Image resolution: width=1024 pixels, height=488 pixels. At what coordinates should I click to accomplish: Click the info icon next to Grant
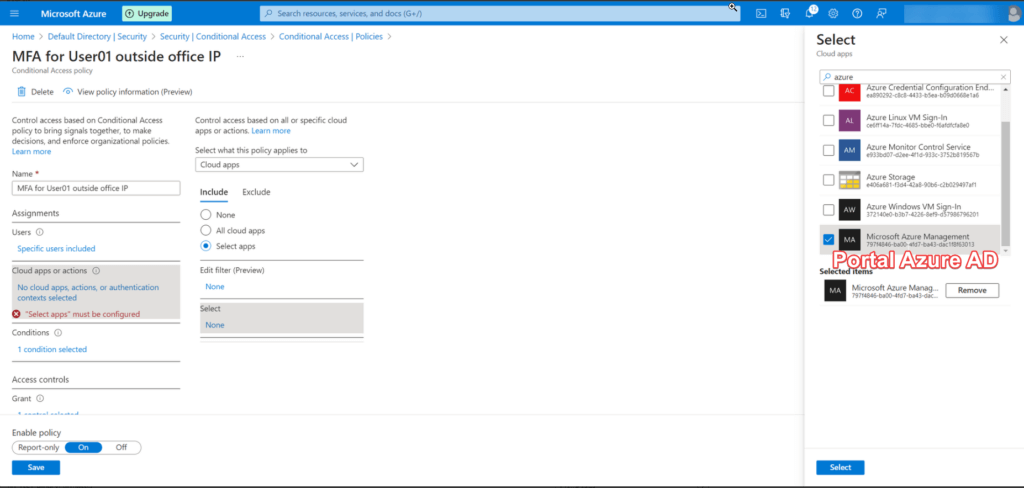[x=40, y=398]
